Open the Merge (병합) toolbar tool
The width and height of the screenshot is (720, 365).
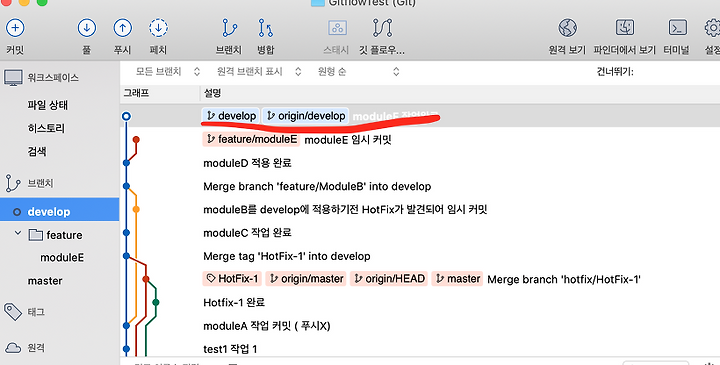pyautogui.click(x=265, y=28)
